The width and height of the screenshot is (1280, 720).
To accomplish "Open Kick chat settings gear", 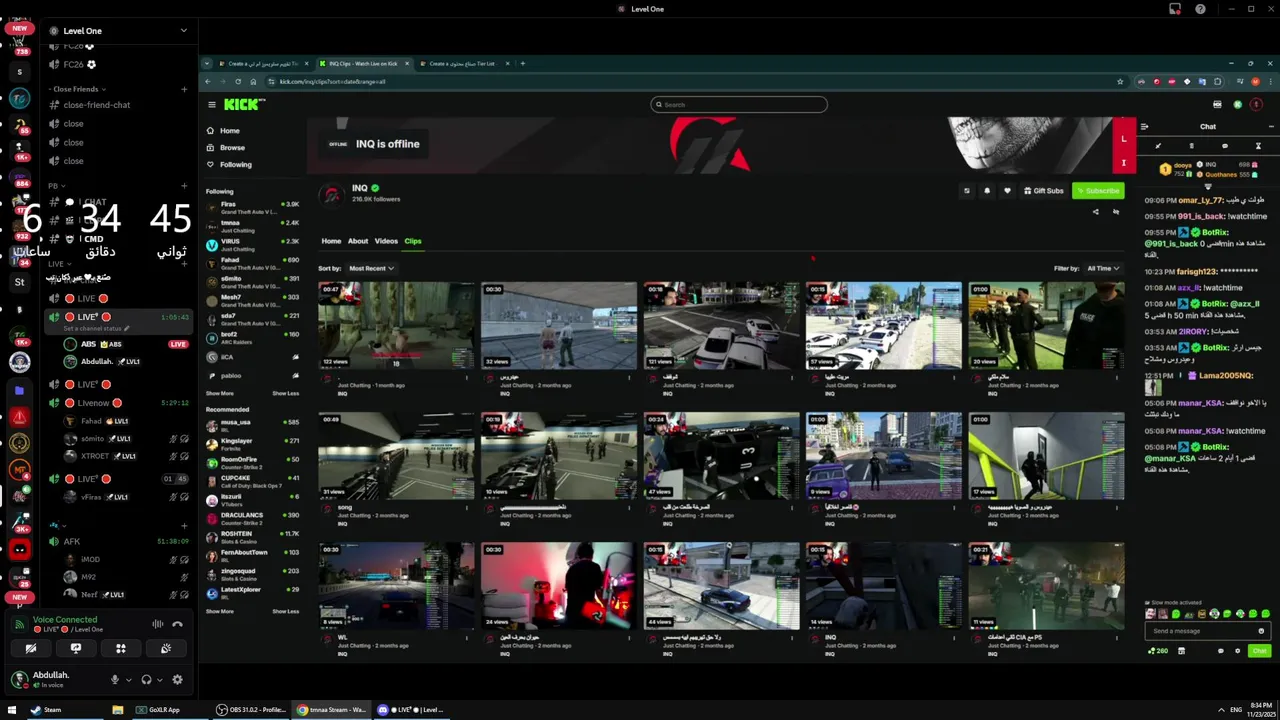I will [x=1237, y=651].
